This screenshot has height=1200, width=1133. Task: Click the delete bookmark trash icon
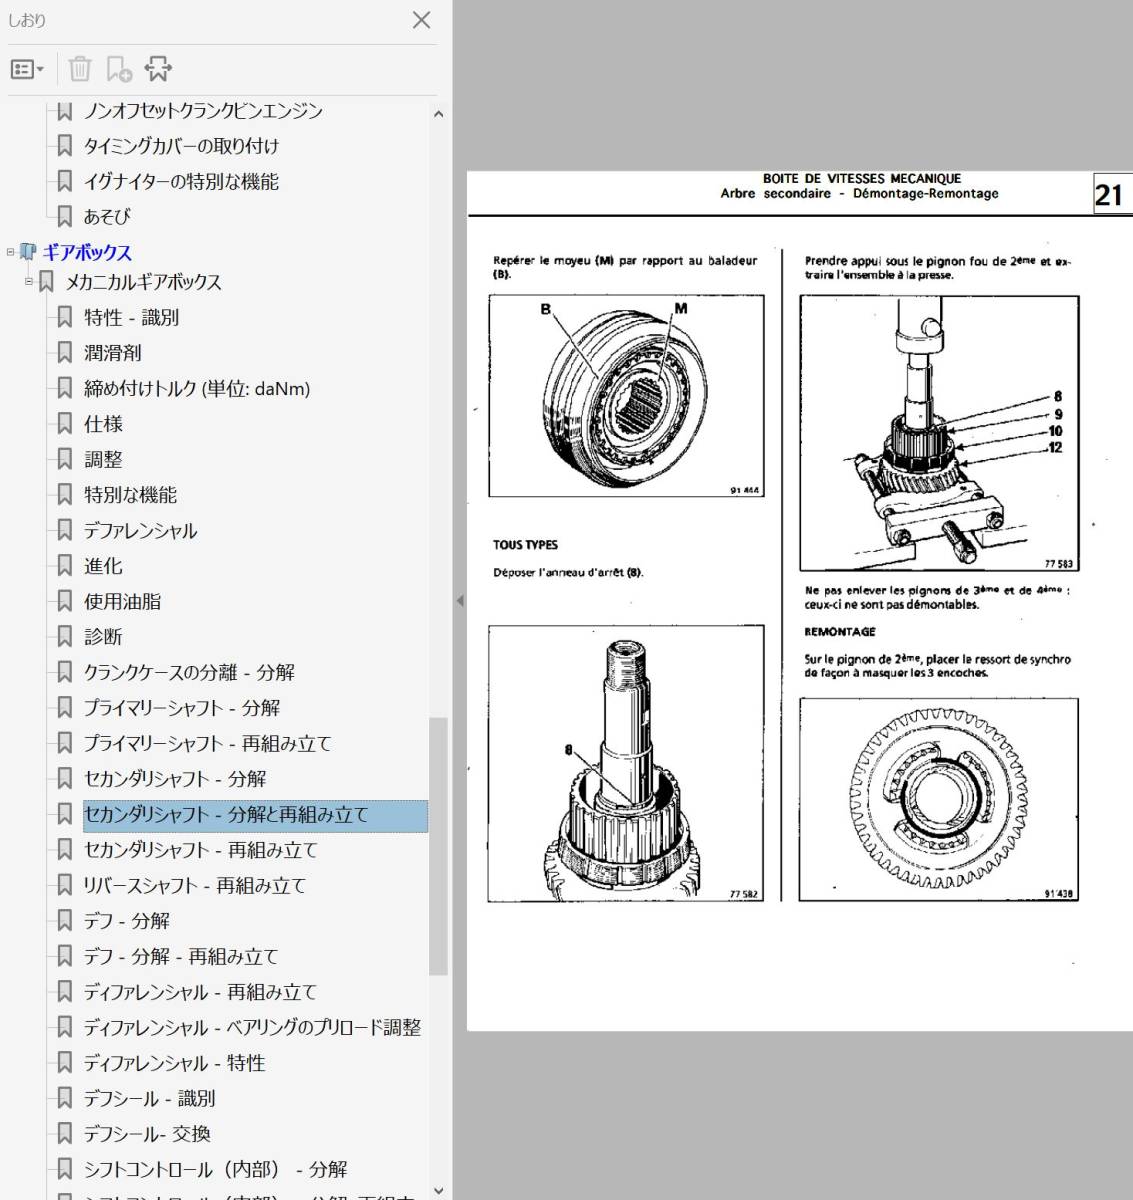(80, 69)
